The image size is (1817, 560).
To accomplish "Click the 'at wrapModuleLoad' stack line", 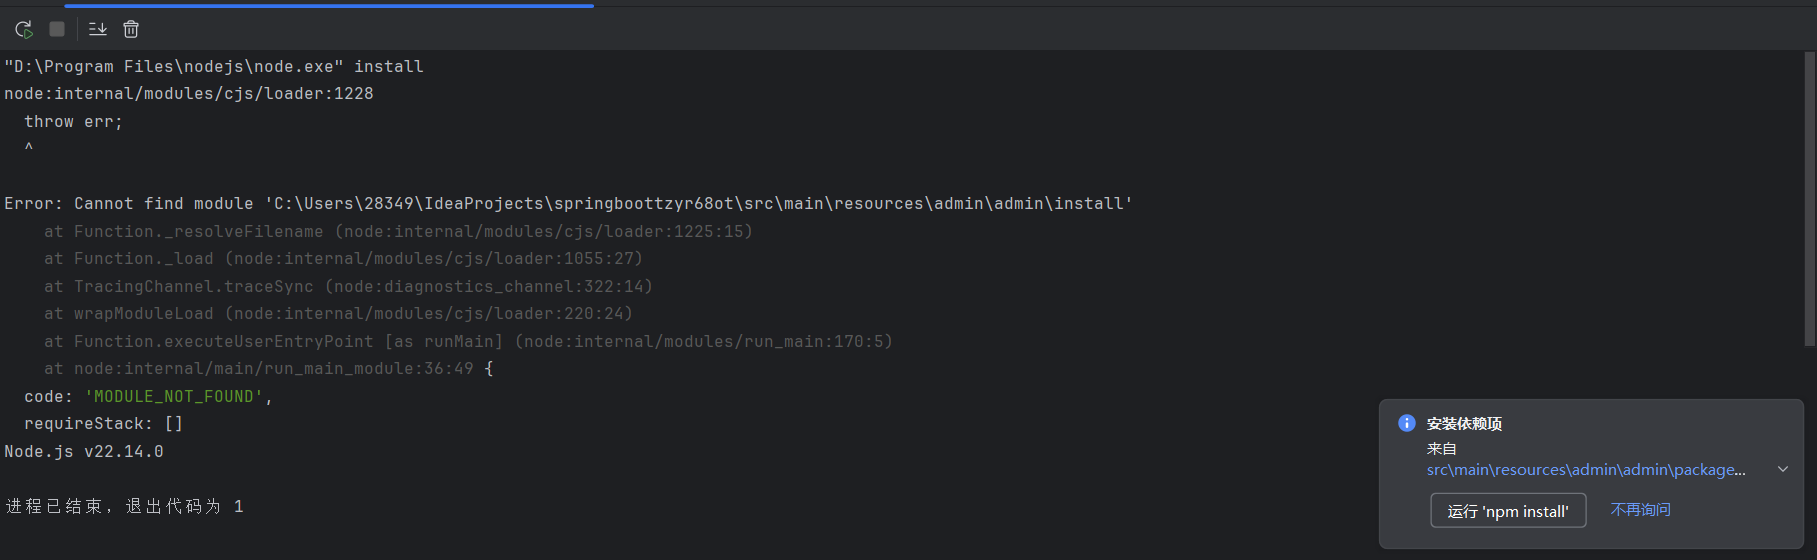I will [338, 313].
